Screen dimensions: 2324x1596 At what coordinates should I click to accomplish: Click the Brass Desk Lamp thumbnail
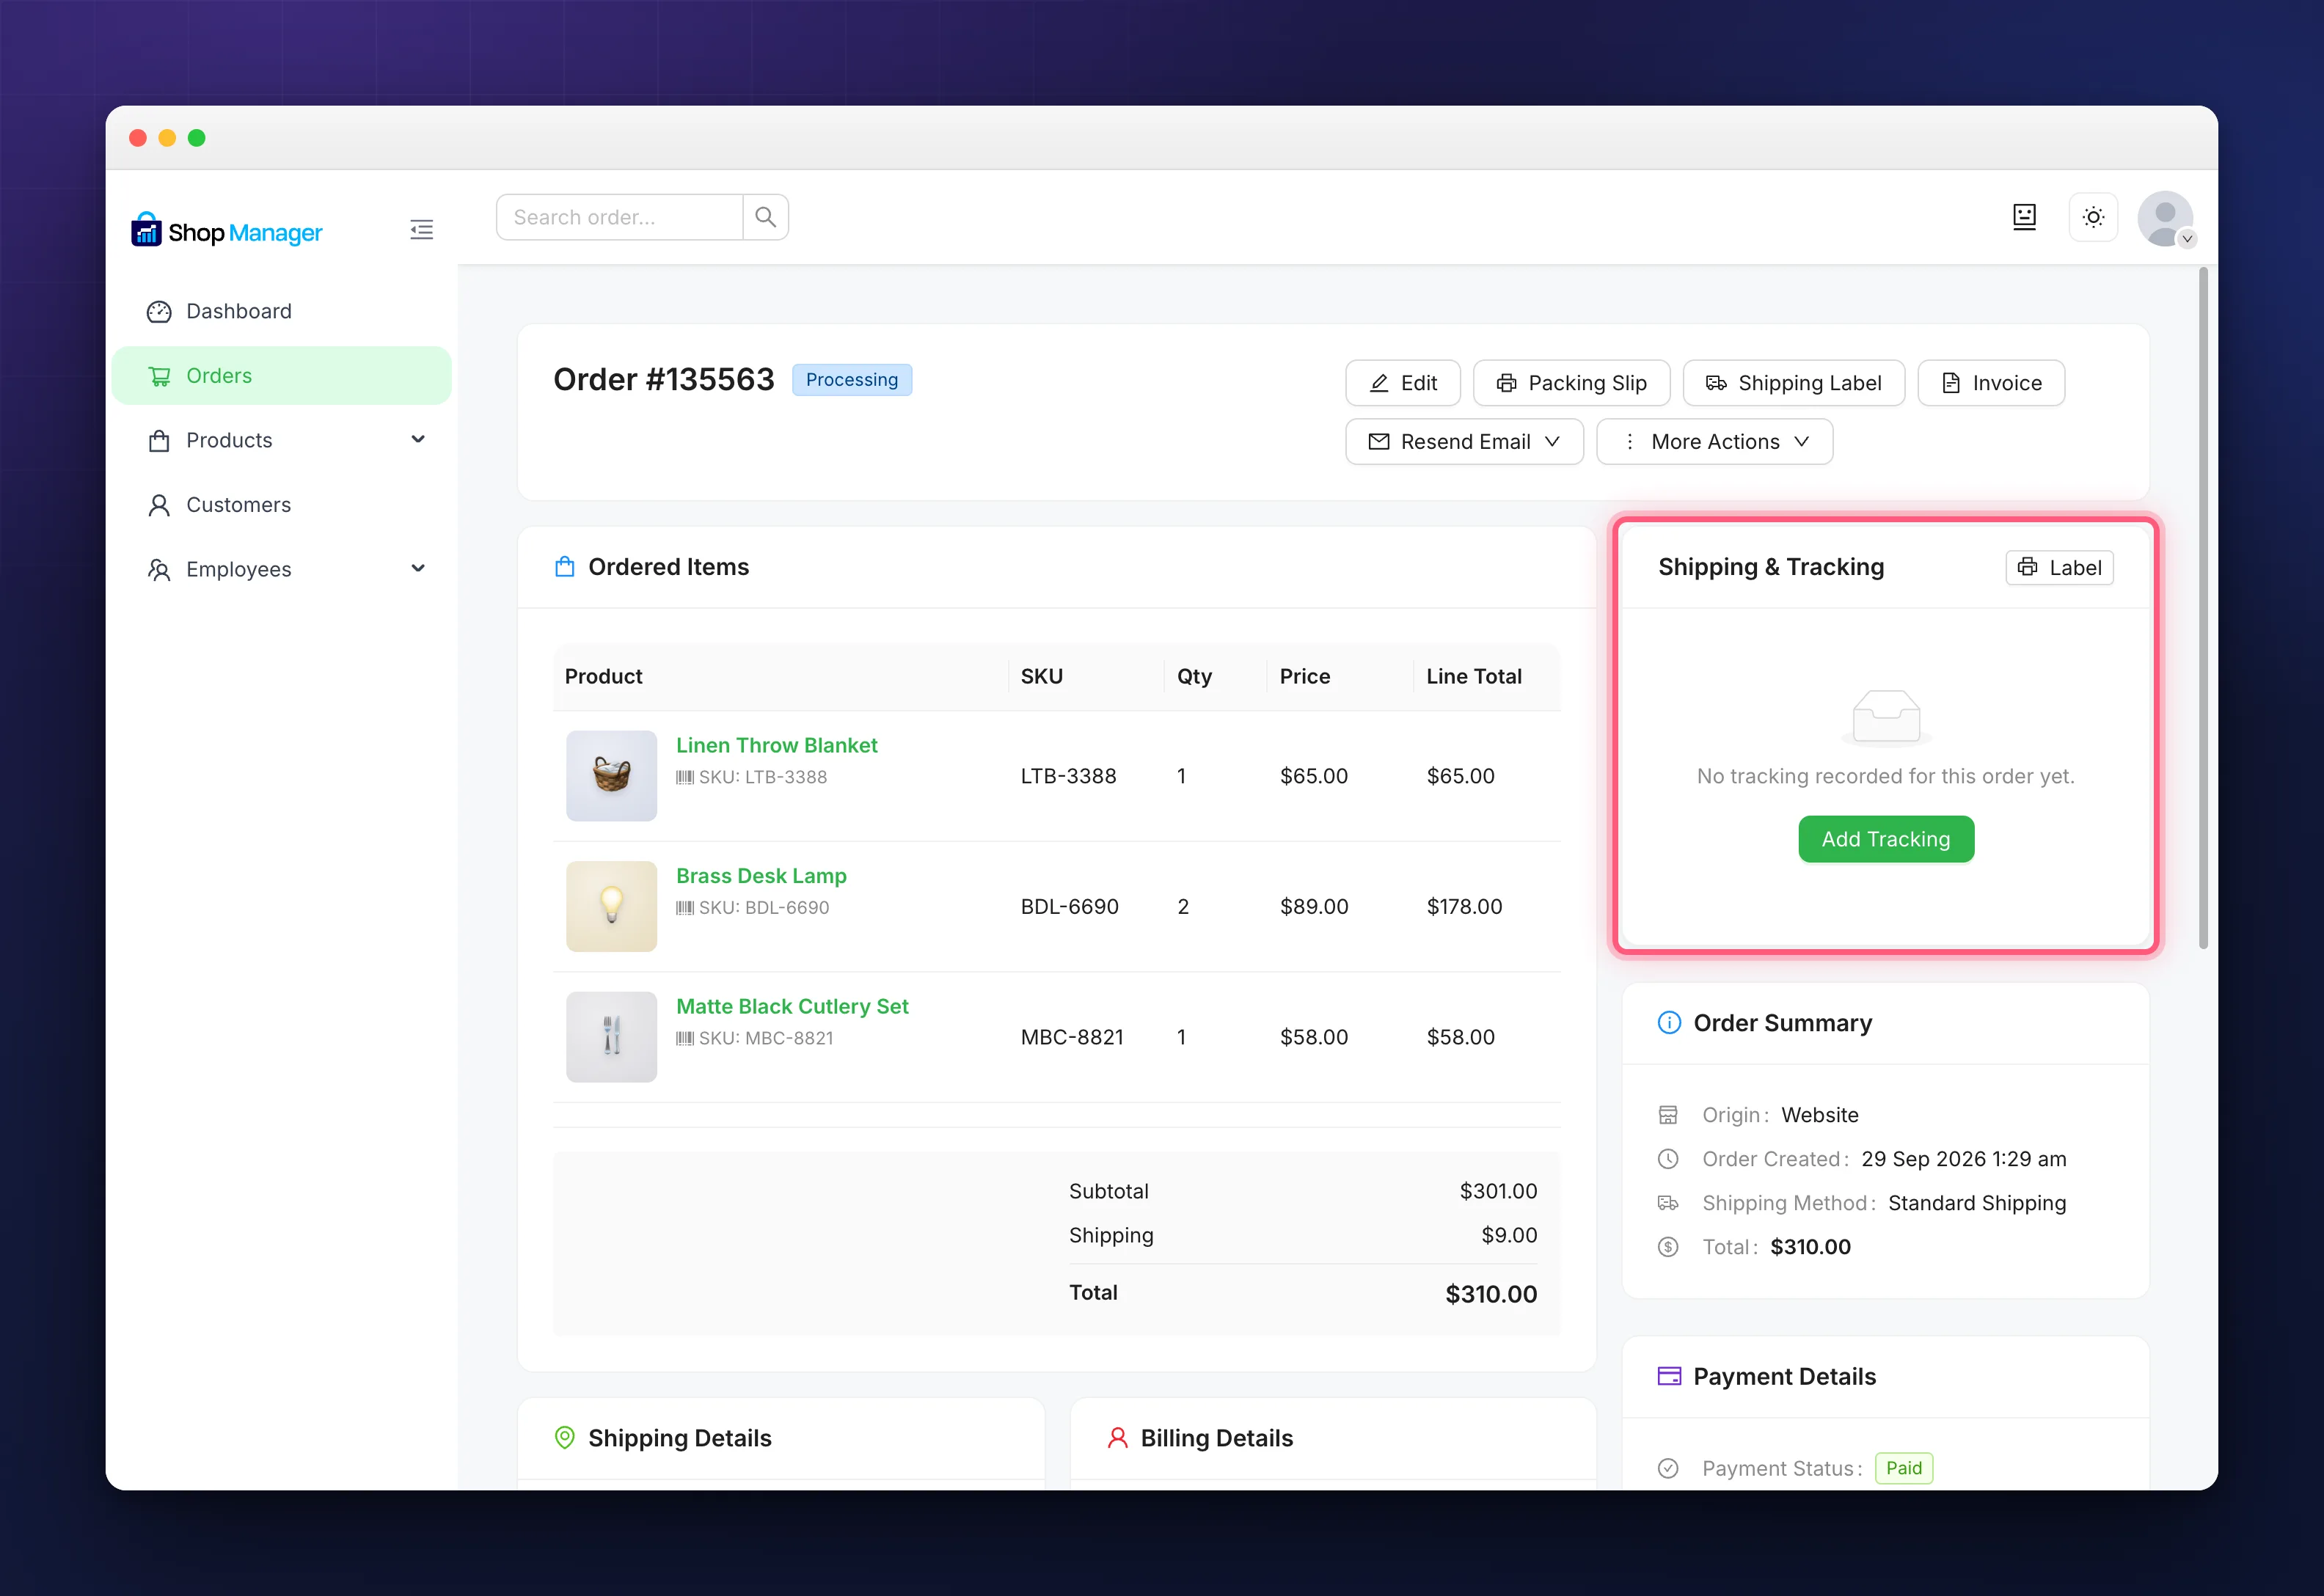pyautogui.click(x=611, y=907)
